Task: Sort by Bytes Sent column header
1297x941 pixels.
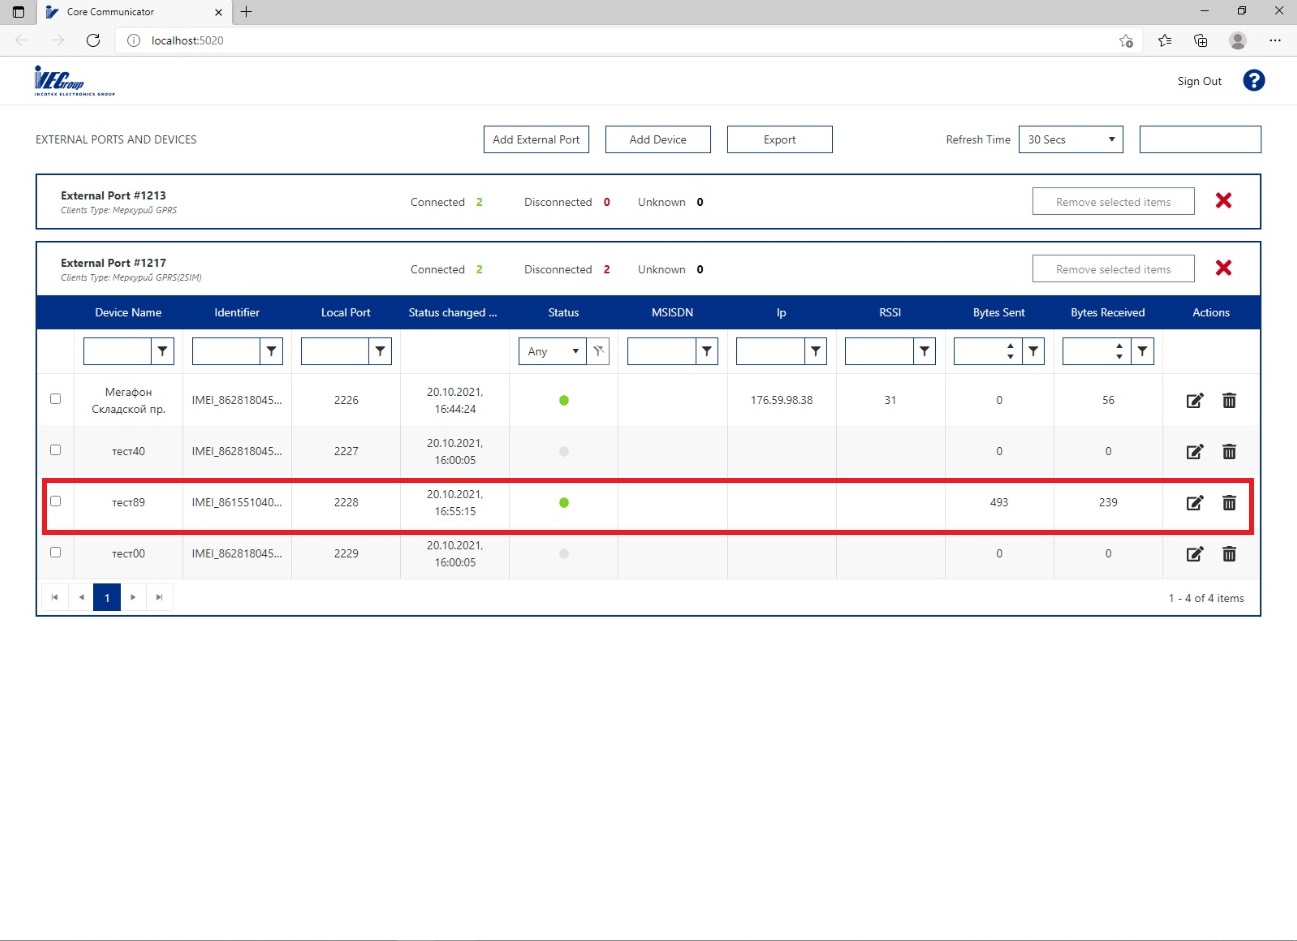Action: pyautogui.click(x=999, y=313)
